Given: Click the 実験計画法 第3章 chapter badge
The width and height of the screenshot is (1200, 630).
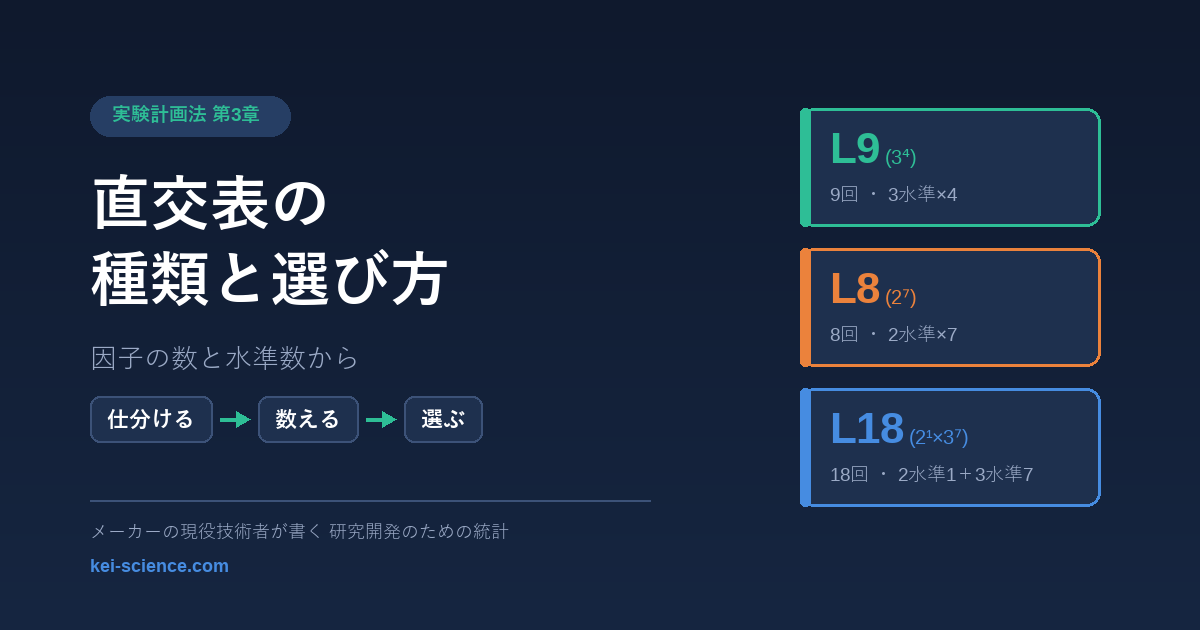Looking at the screenshot, I should point(190,116).
